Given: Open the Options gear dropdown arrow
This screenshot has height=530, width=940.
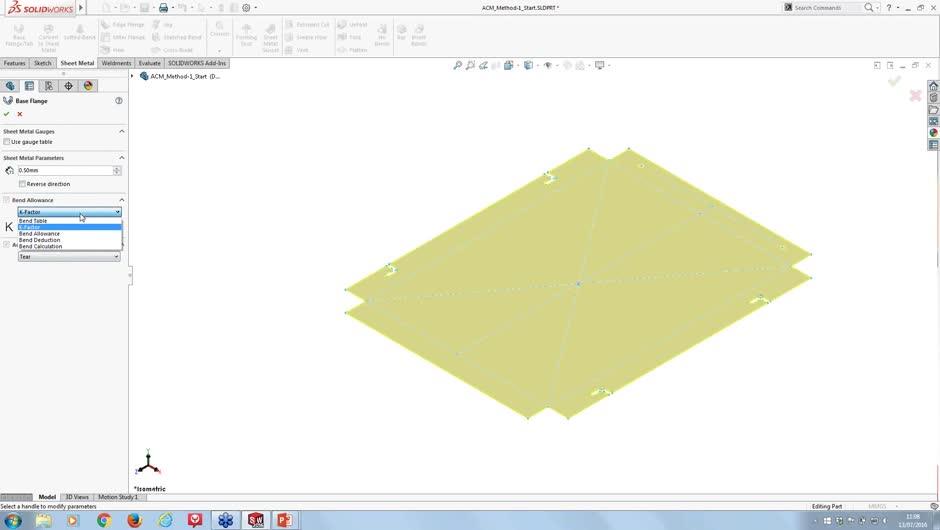Looking at the screenshot, I should (x=255, y=8).
